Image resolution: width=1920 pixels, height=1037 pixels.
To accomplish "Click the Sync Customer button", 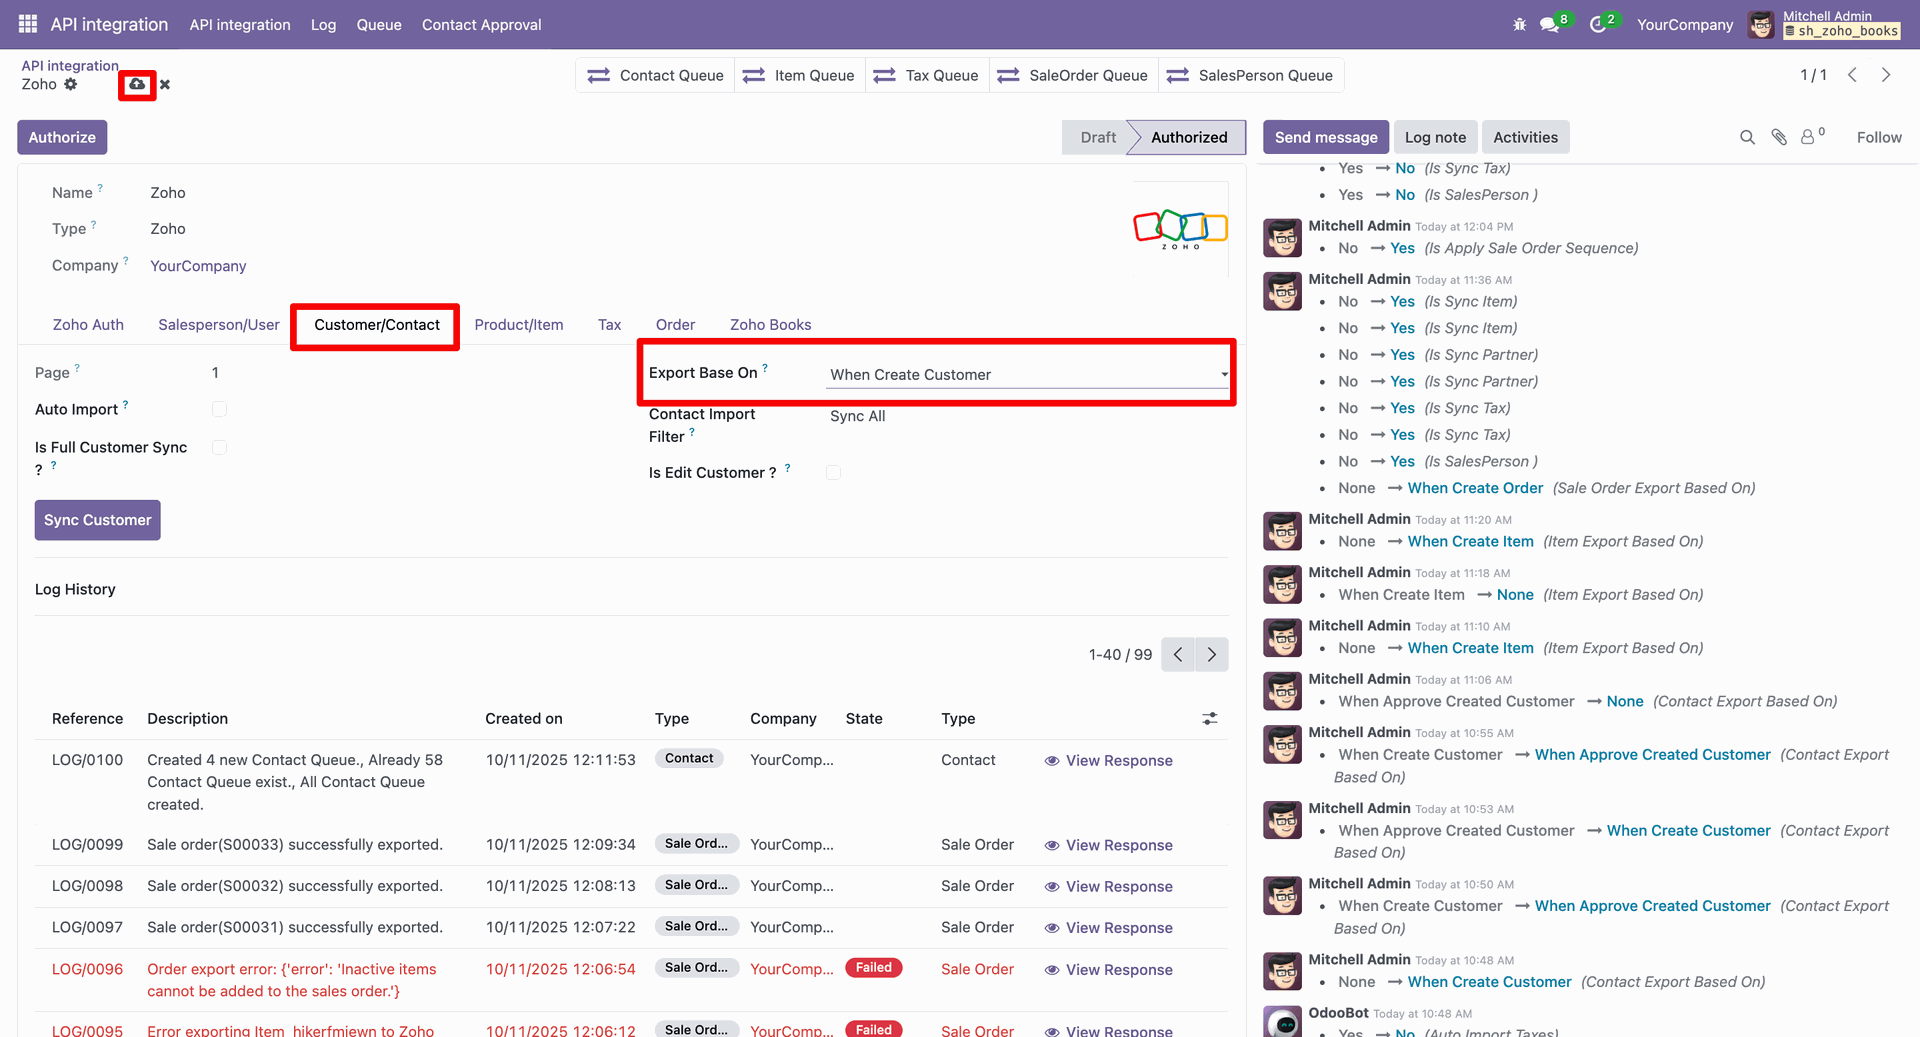I will [98, 520].
